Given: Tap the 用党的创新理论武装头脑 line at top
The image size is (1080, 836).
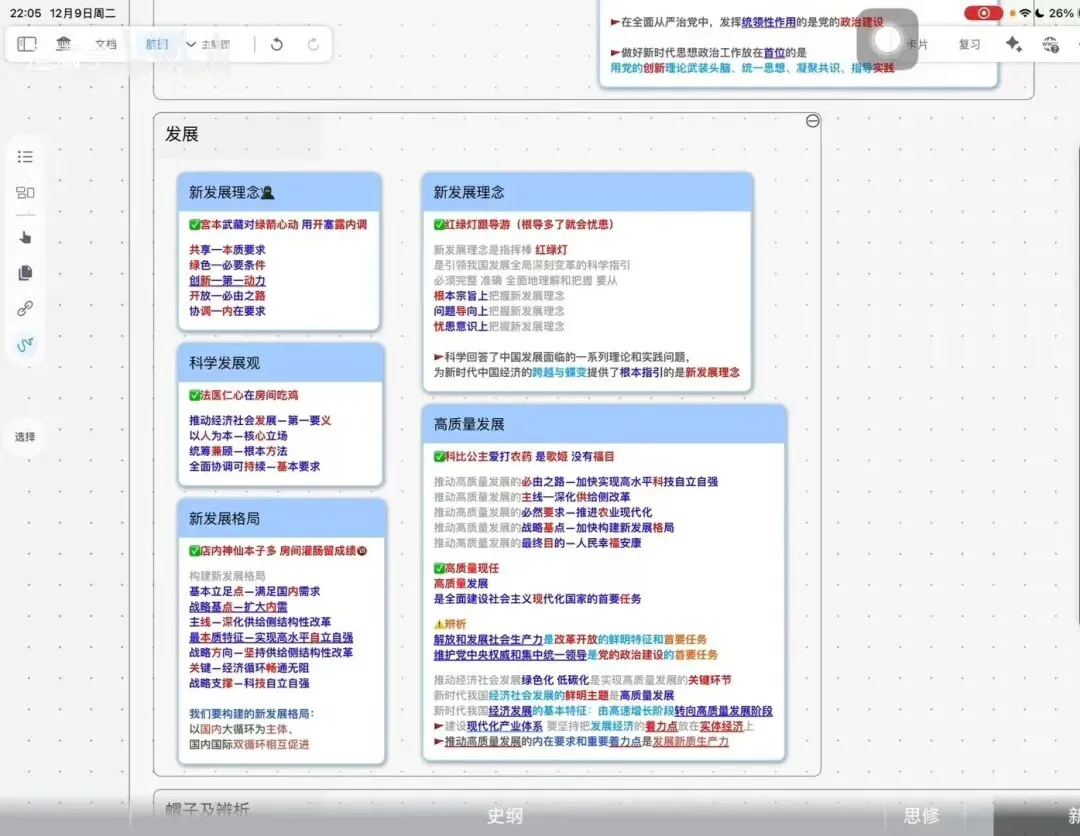Looking at the screenshot, I should (752, 67).
